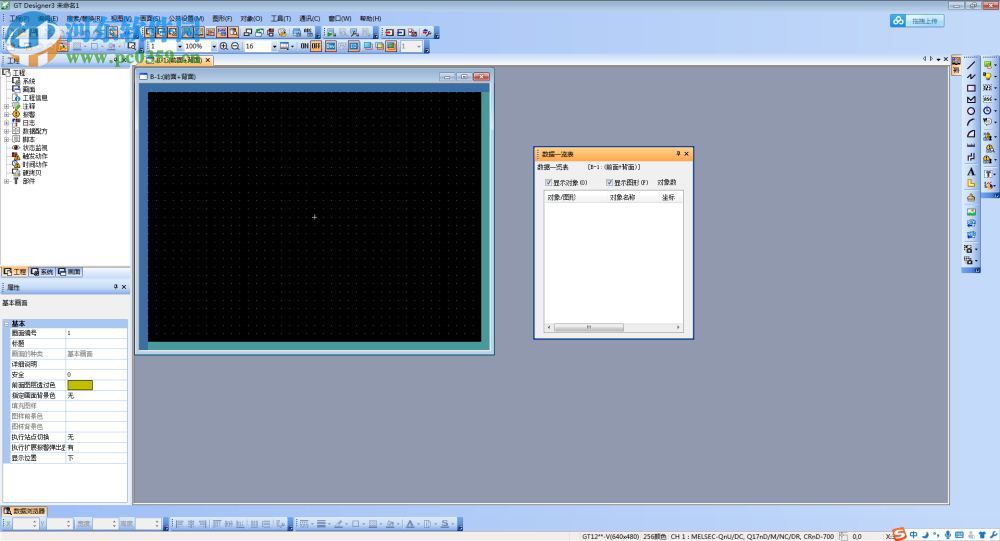Screen dimensions: 1000x541
Task: Open the 通讯(C) menu
Action: pyautogui.click(x=310, y=19)
